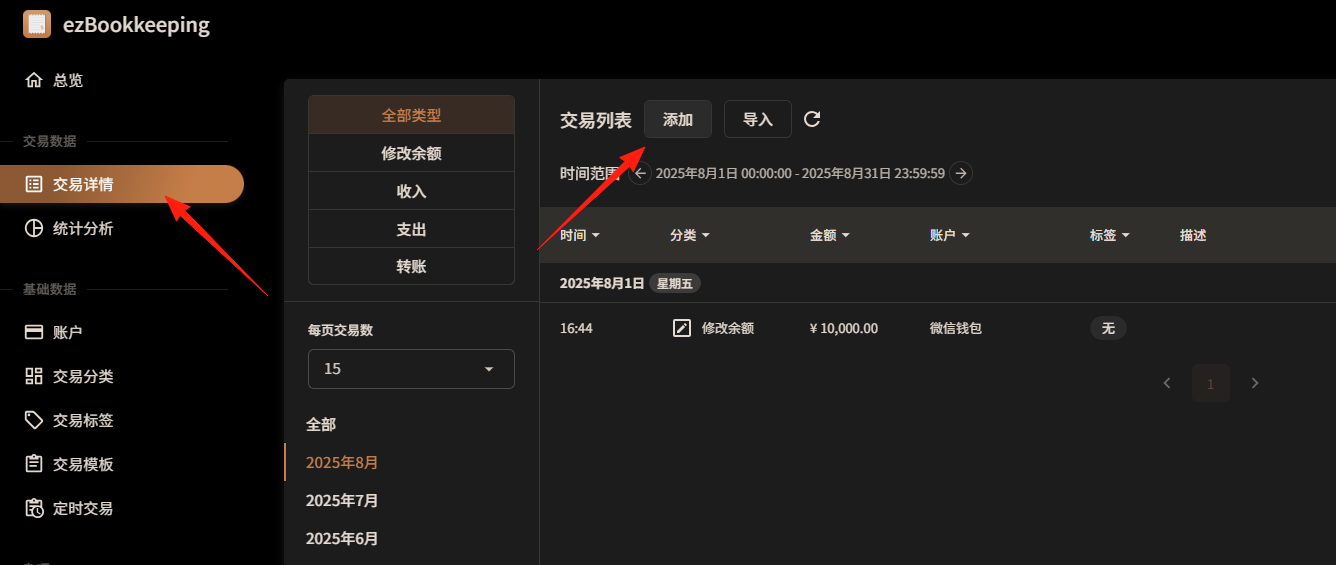The image size is (1336, 565).
Task: Select 2025年6月 in the month list
Action: click(x=342, y=538)
